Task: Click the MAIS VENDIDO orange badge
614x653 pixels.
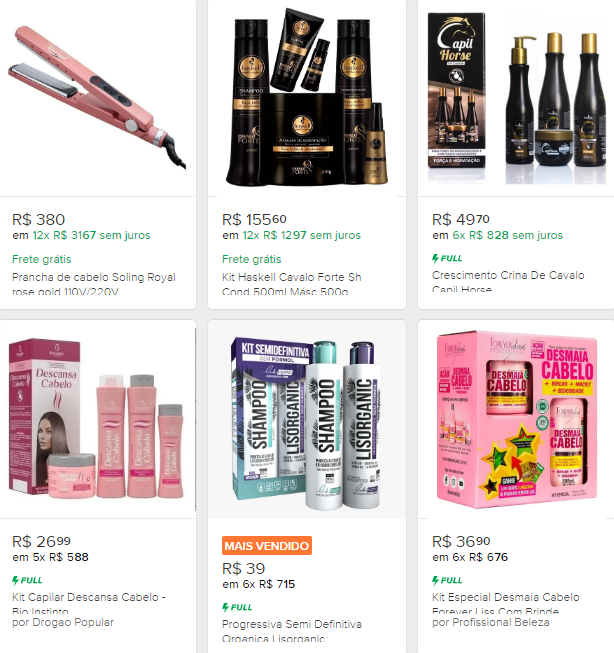Action: (x=267, y=546)
